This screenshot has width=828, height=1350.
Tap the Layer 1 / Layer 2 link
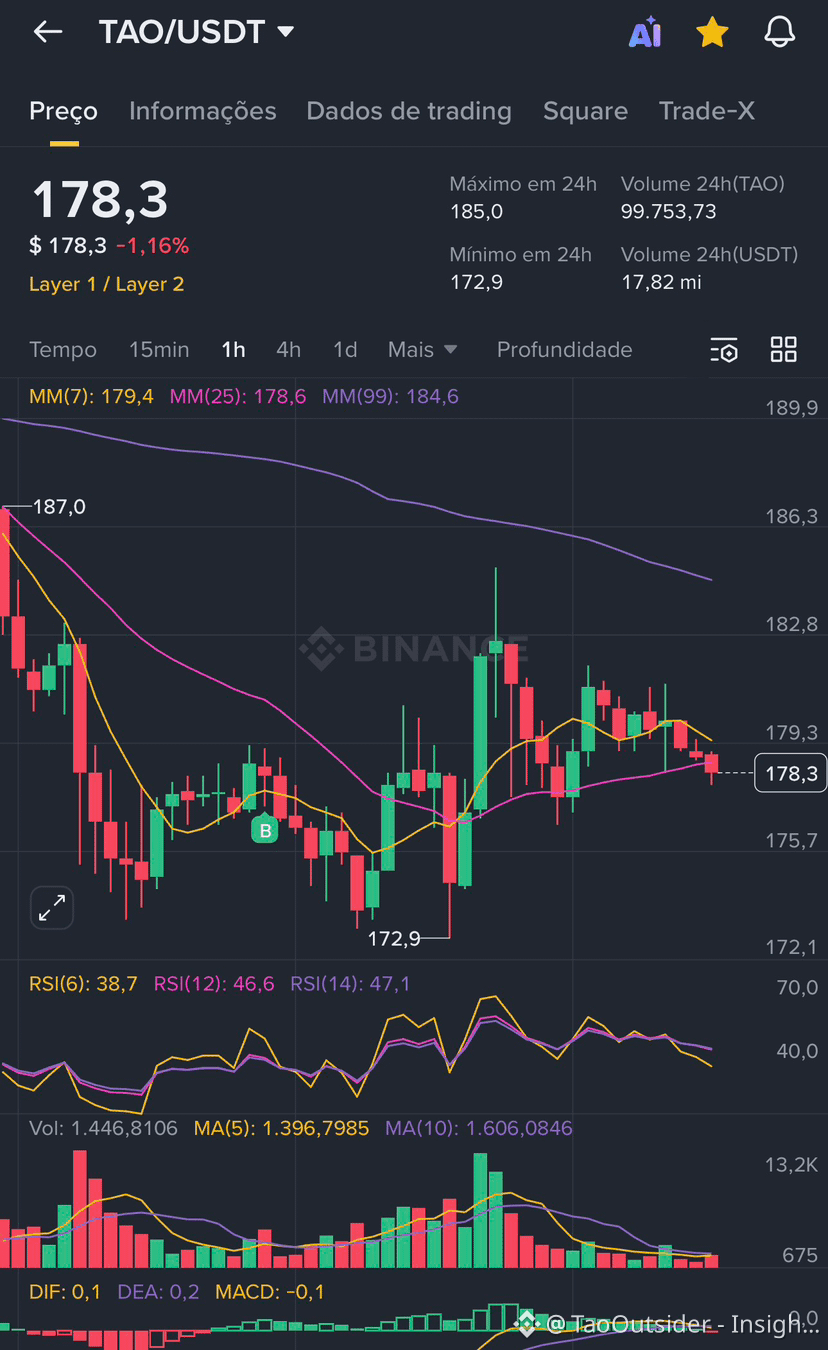106,284
